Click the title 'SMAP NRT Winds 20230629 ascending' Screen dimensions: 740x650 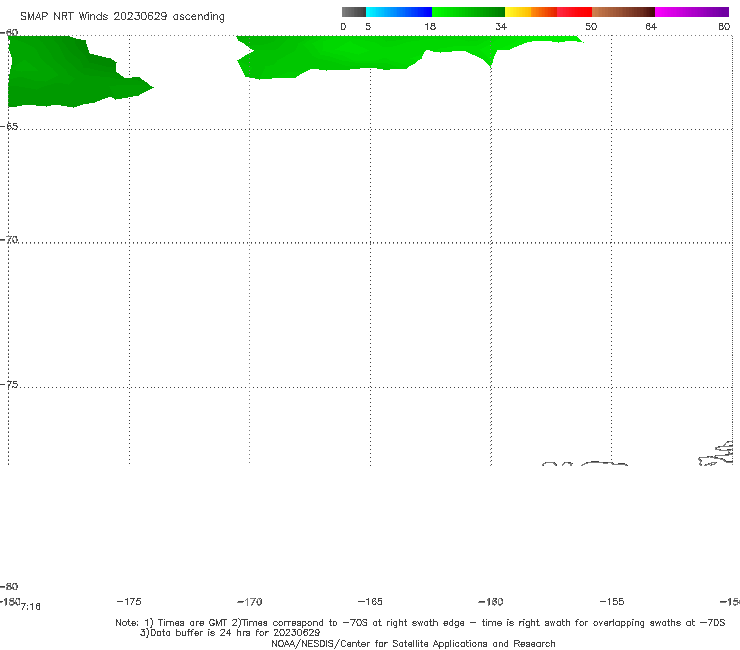pyautogui.click(x=122, y=17)
